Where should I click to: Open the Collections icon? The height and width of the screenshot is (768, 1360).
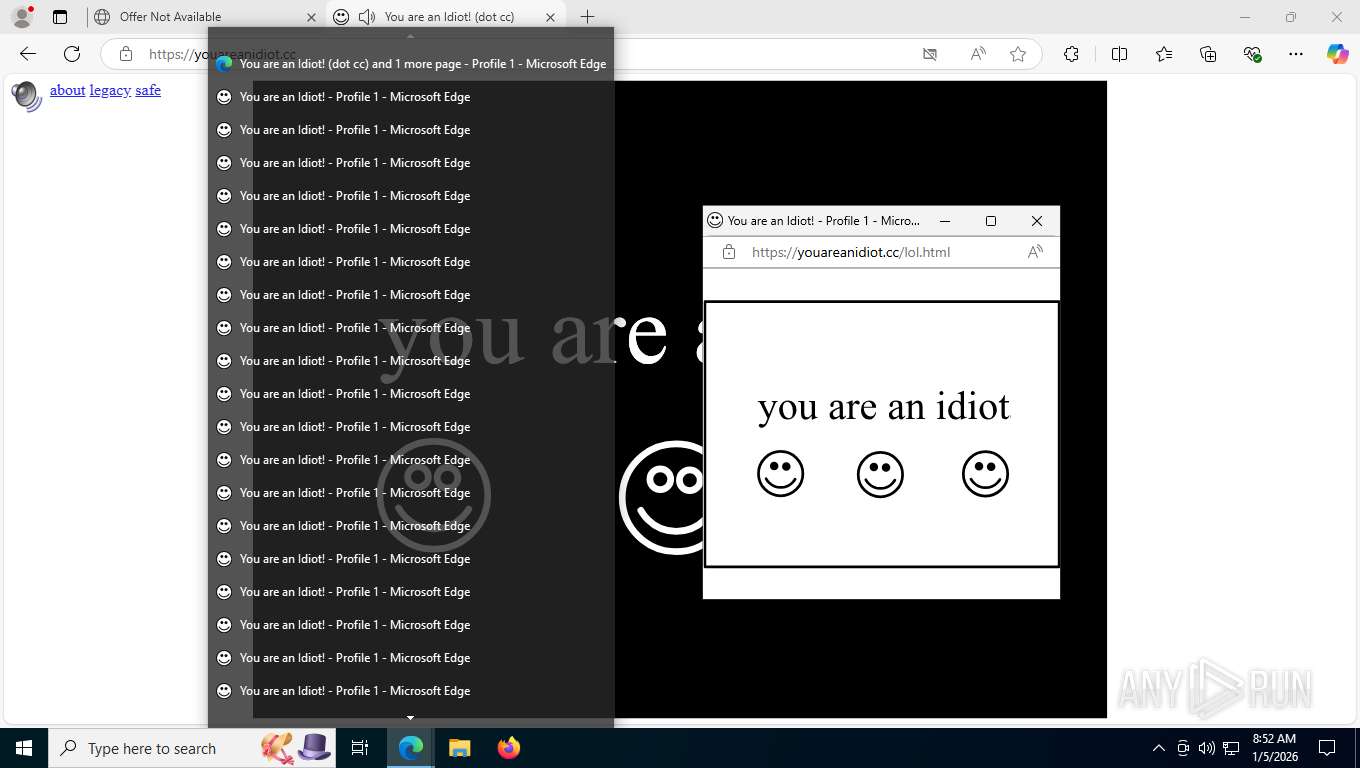1208,54
